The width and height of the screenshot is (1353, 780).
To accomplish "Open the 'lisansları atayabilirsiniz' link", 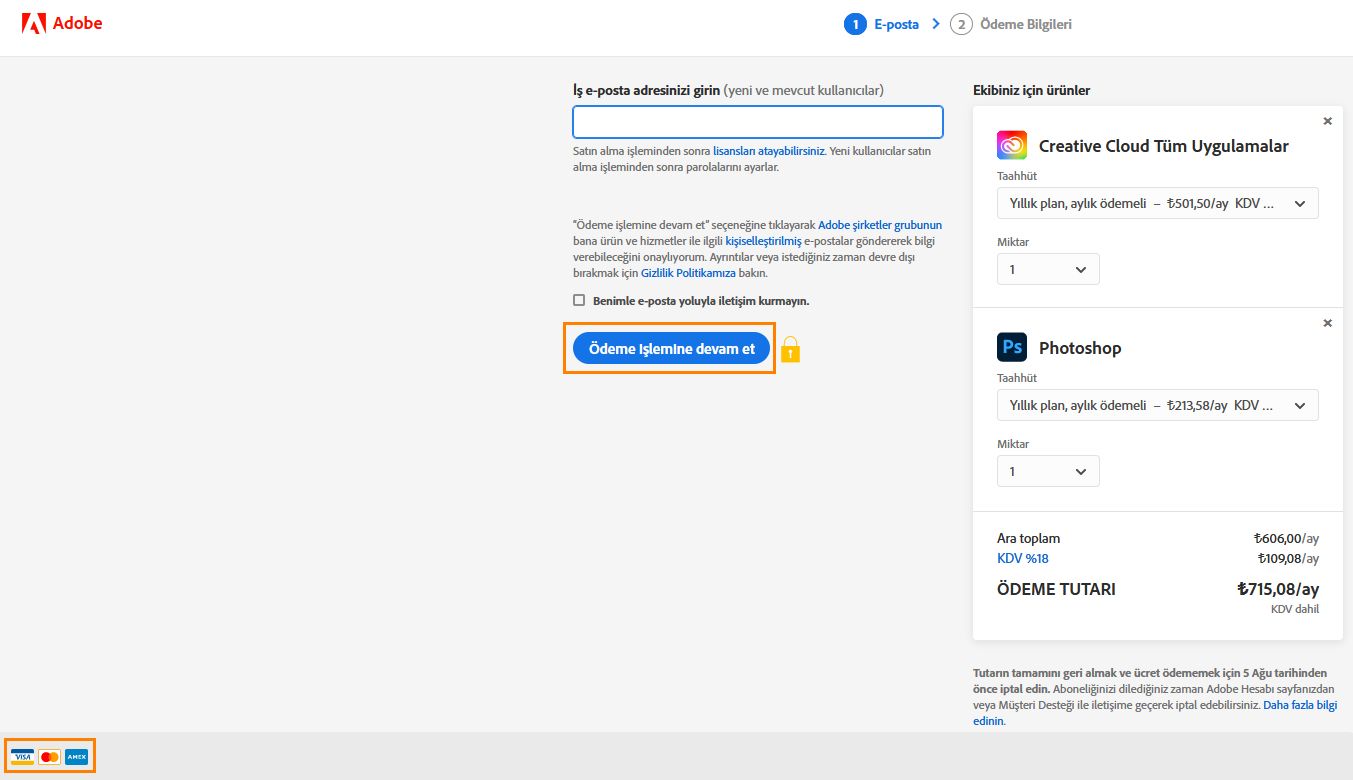I will coord(769,150).
